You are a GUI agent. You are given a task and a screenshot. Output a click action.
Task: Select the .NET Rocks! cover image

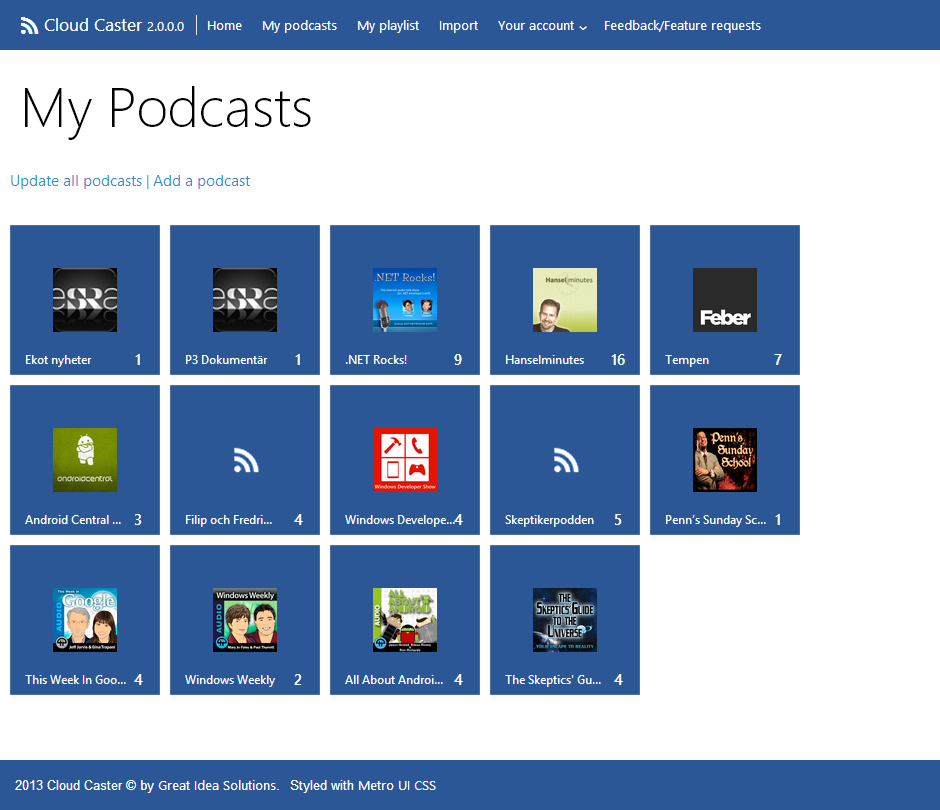pyautogui.click(x=405, y=300)
